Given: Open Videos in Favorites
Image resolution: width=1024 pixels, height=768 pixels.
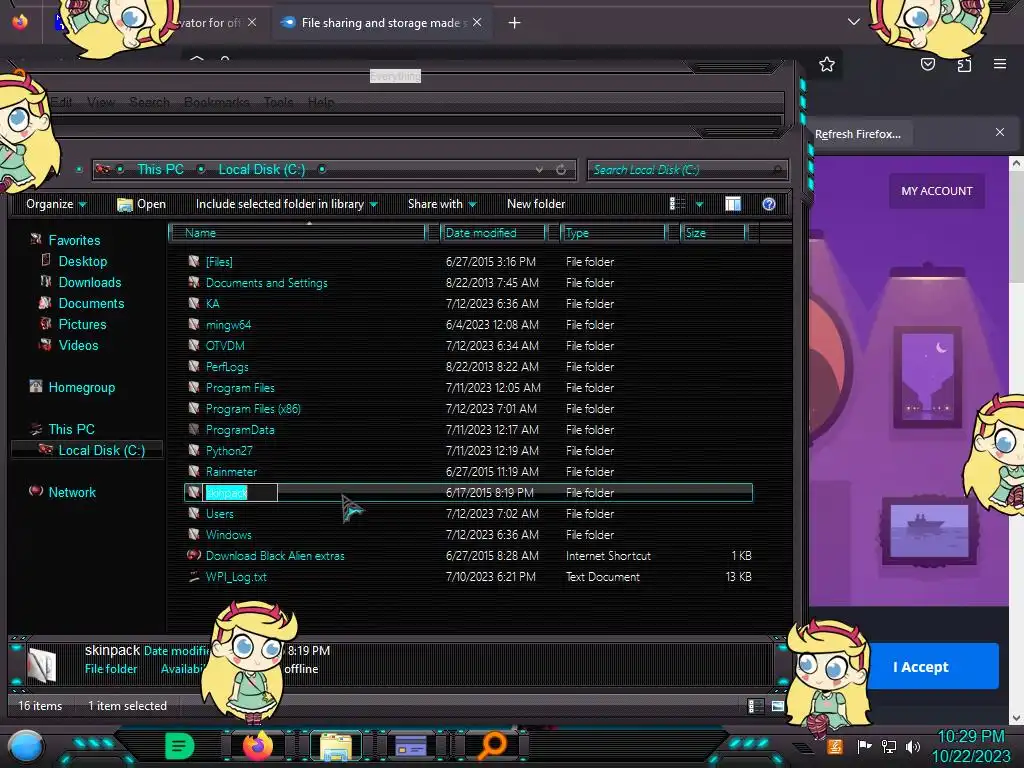Looking at the screenshot, I should point(78,345).
